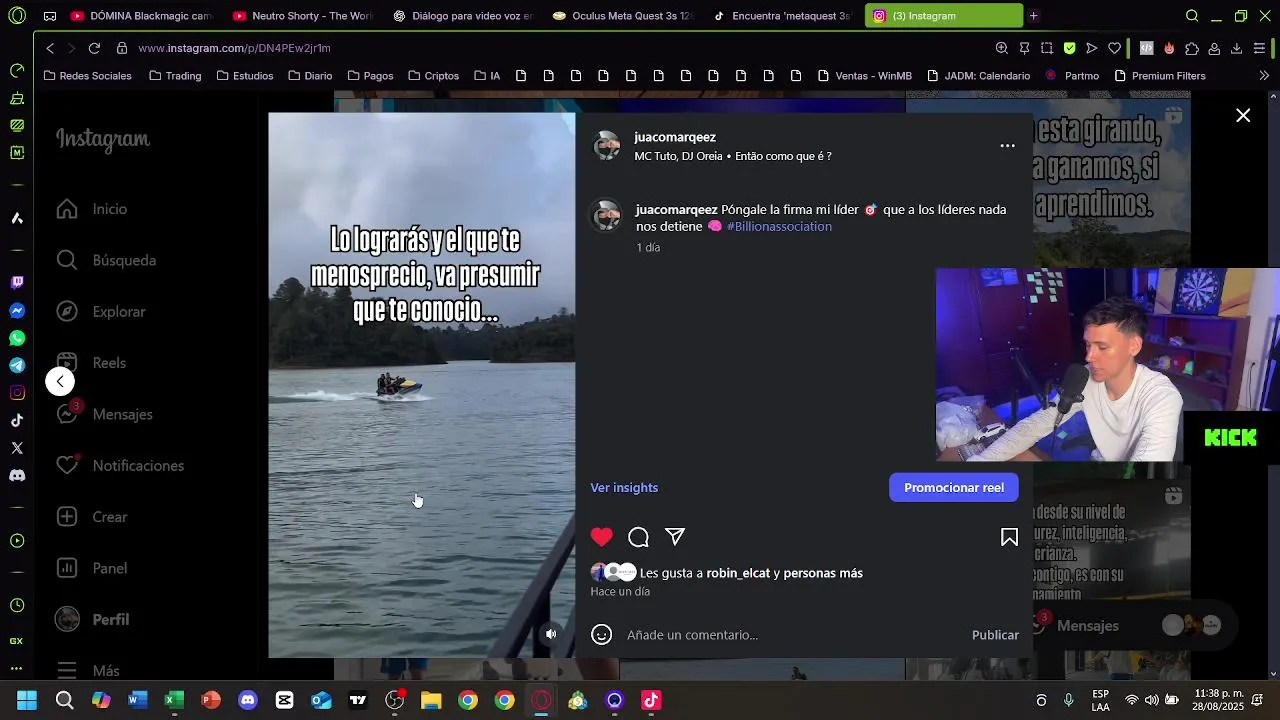Image resolution: width=1280 pixels, height=720 pixels.
Task: Open Búsqueda in Instagram sidebar
Action: [x=106, y=260]
